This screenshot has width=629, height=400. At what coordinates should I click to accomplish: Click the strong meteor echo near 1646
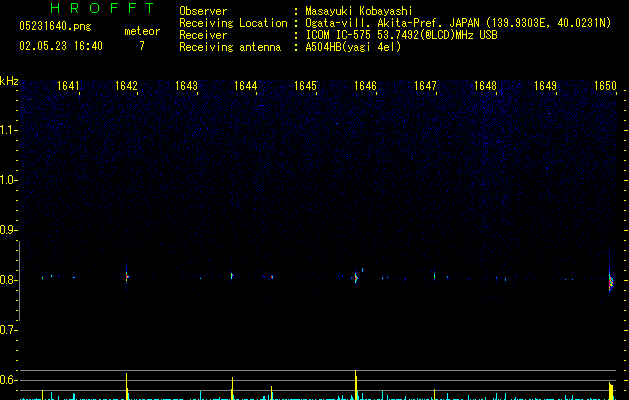pyautogui.click(x=356, y=278)
